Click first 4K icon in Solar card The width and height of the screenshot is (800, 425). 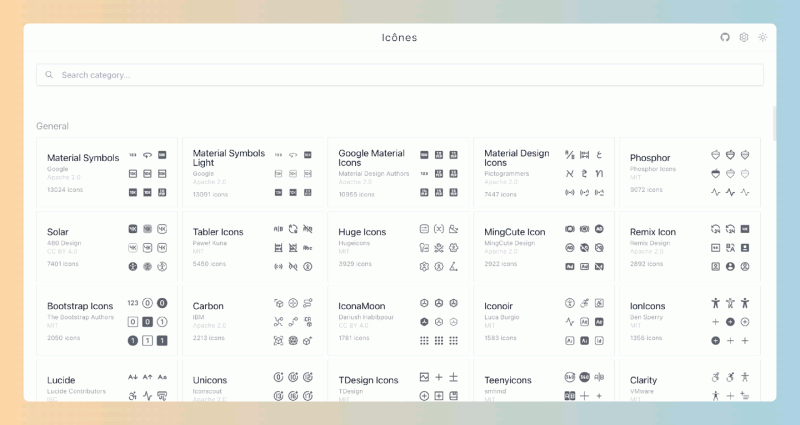click(133, 229)
